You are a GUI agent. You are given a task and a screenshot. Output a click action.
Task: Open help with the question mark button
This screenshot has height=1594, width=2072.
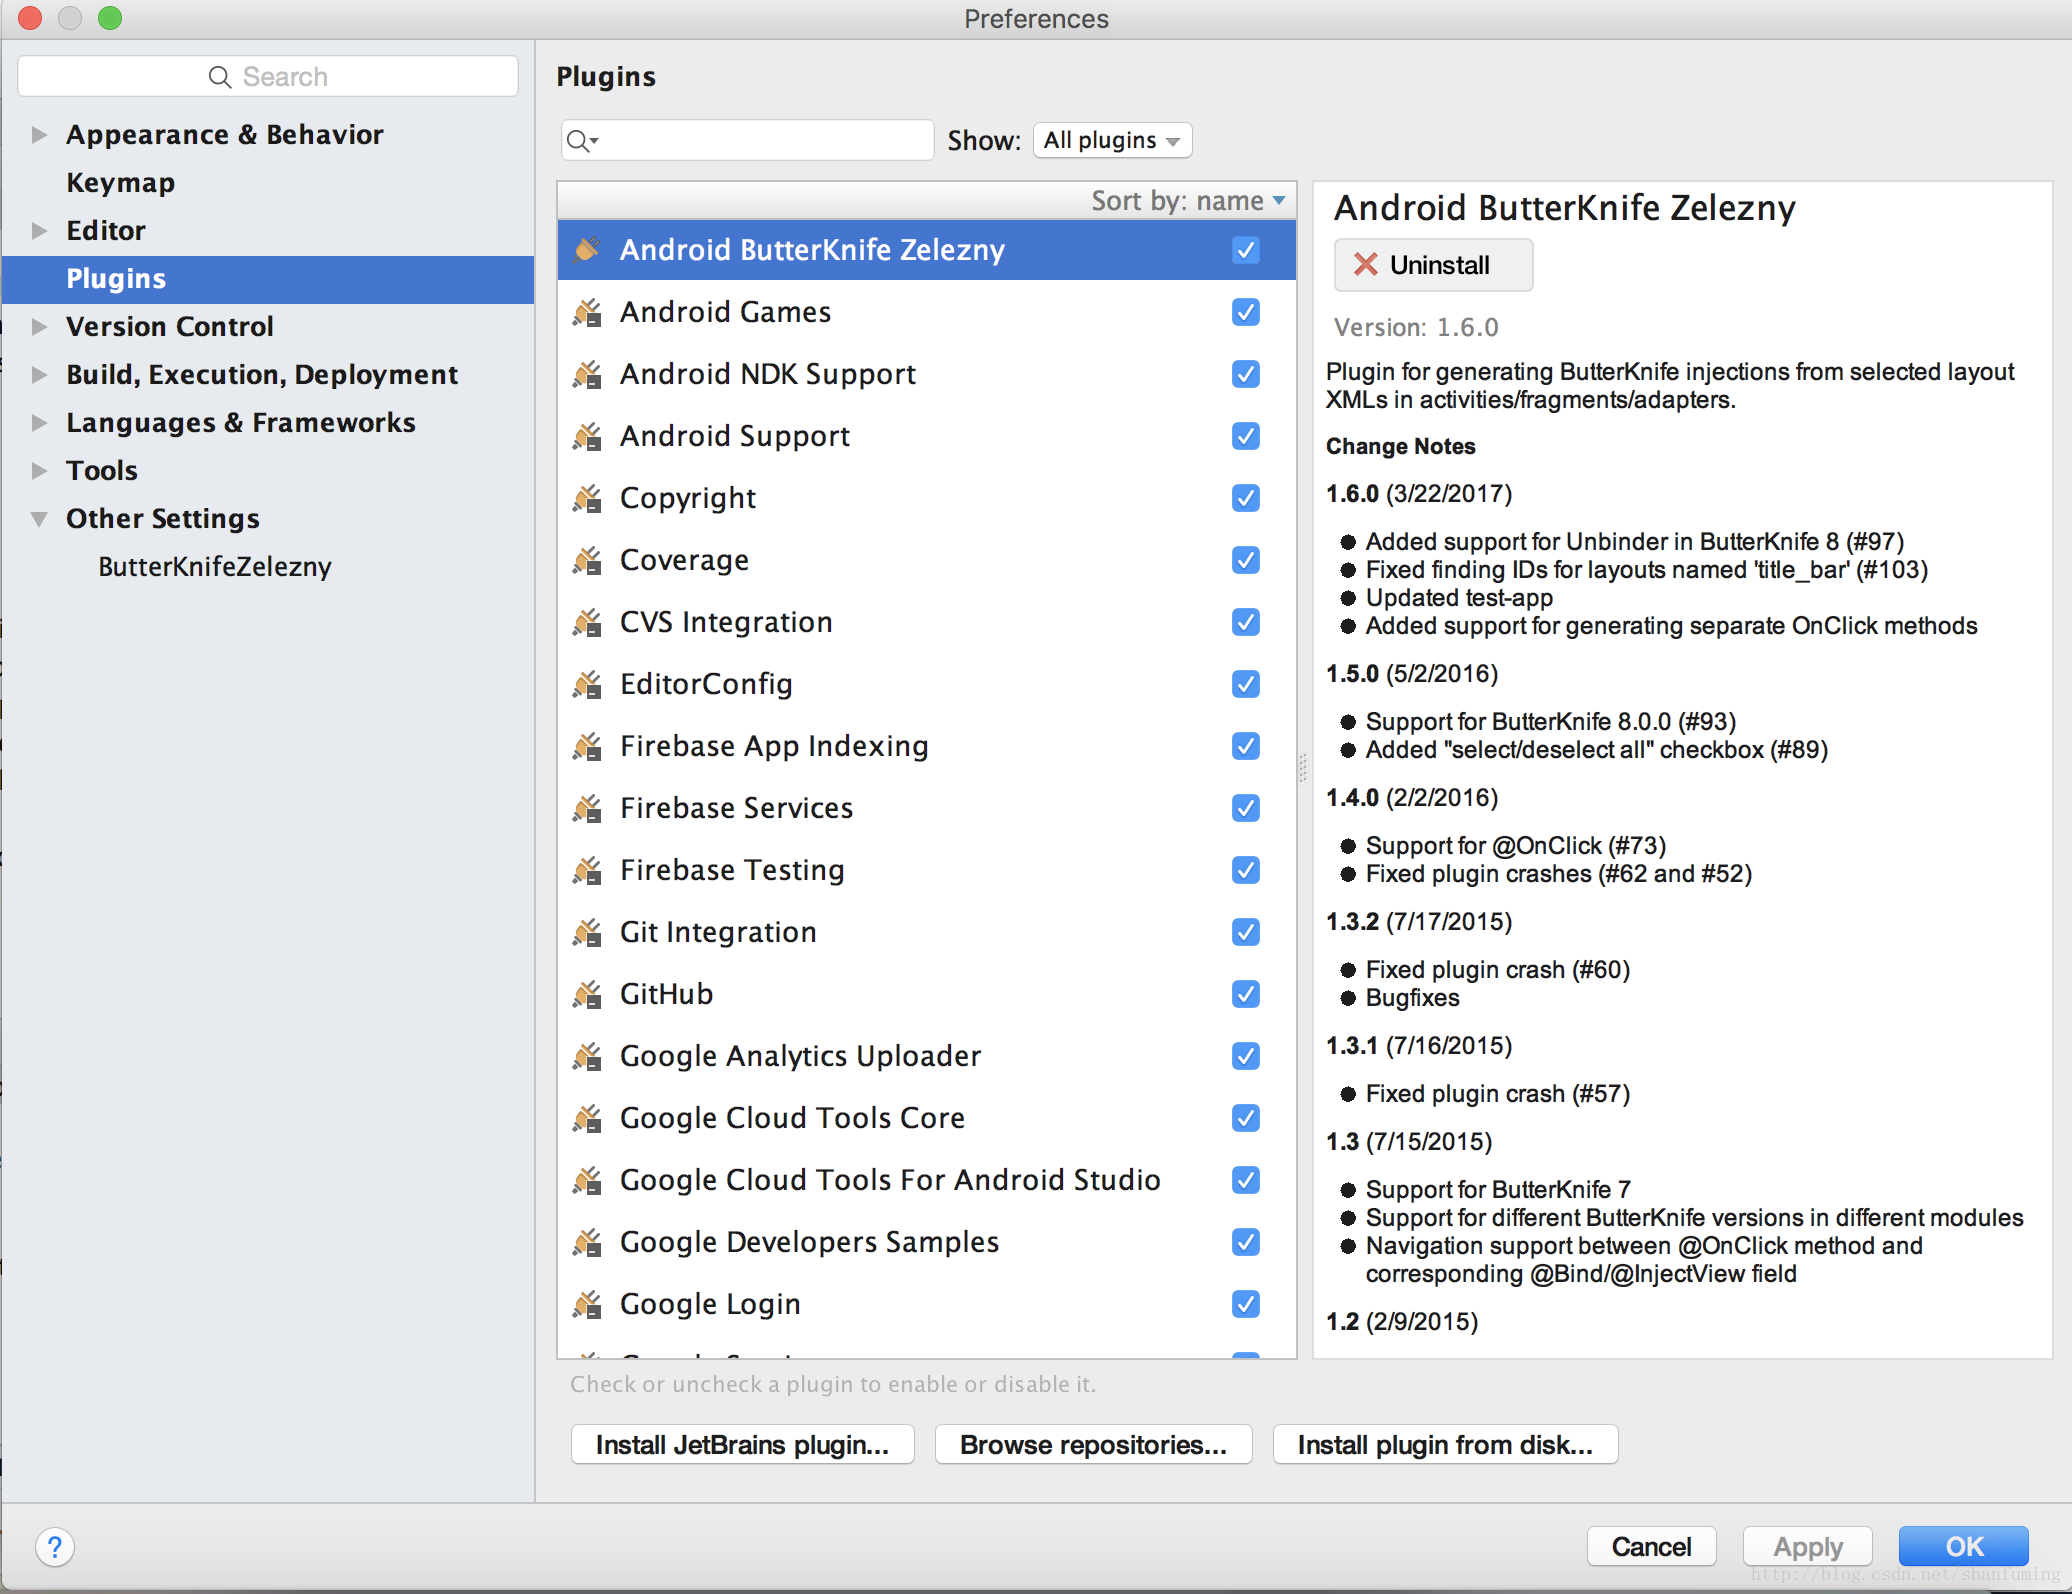55,1547
